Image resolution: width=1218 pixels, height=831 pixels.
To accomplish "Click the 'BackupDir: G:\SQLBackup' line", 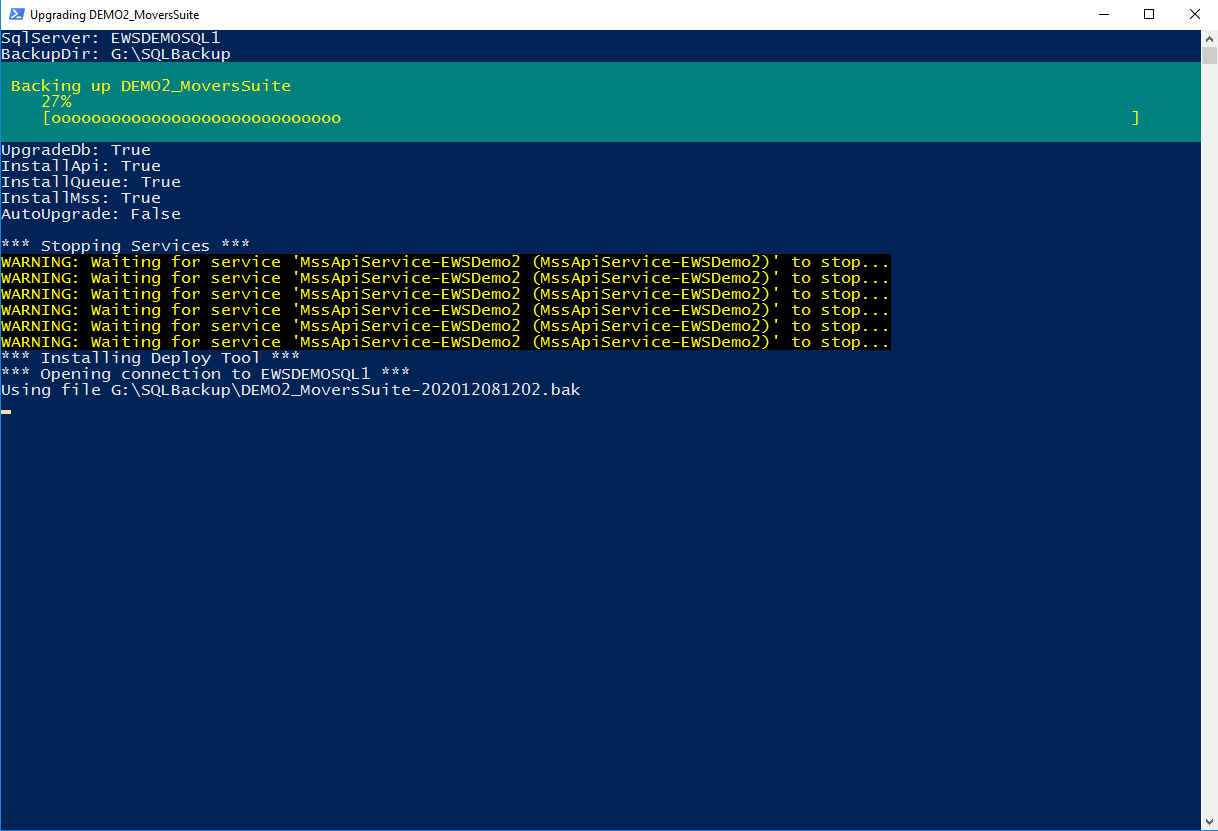I will [x=115, y=54].
